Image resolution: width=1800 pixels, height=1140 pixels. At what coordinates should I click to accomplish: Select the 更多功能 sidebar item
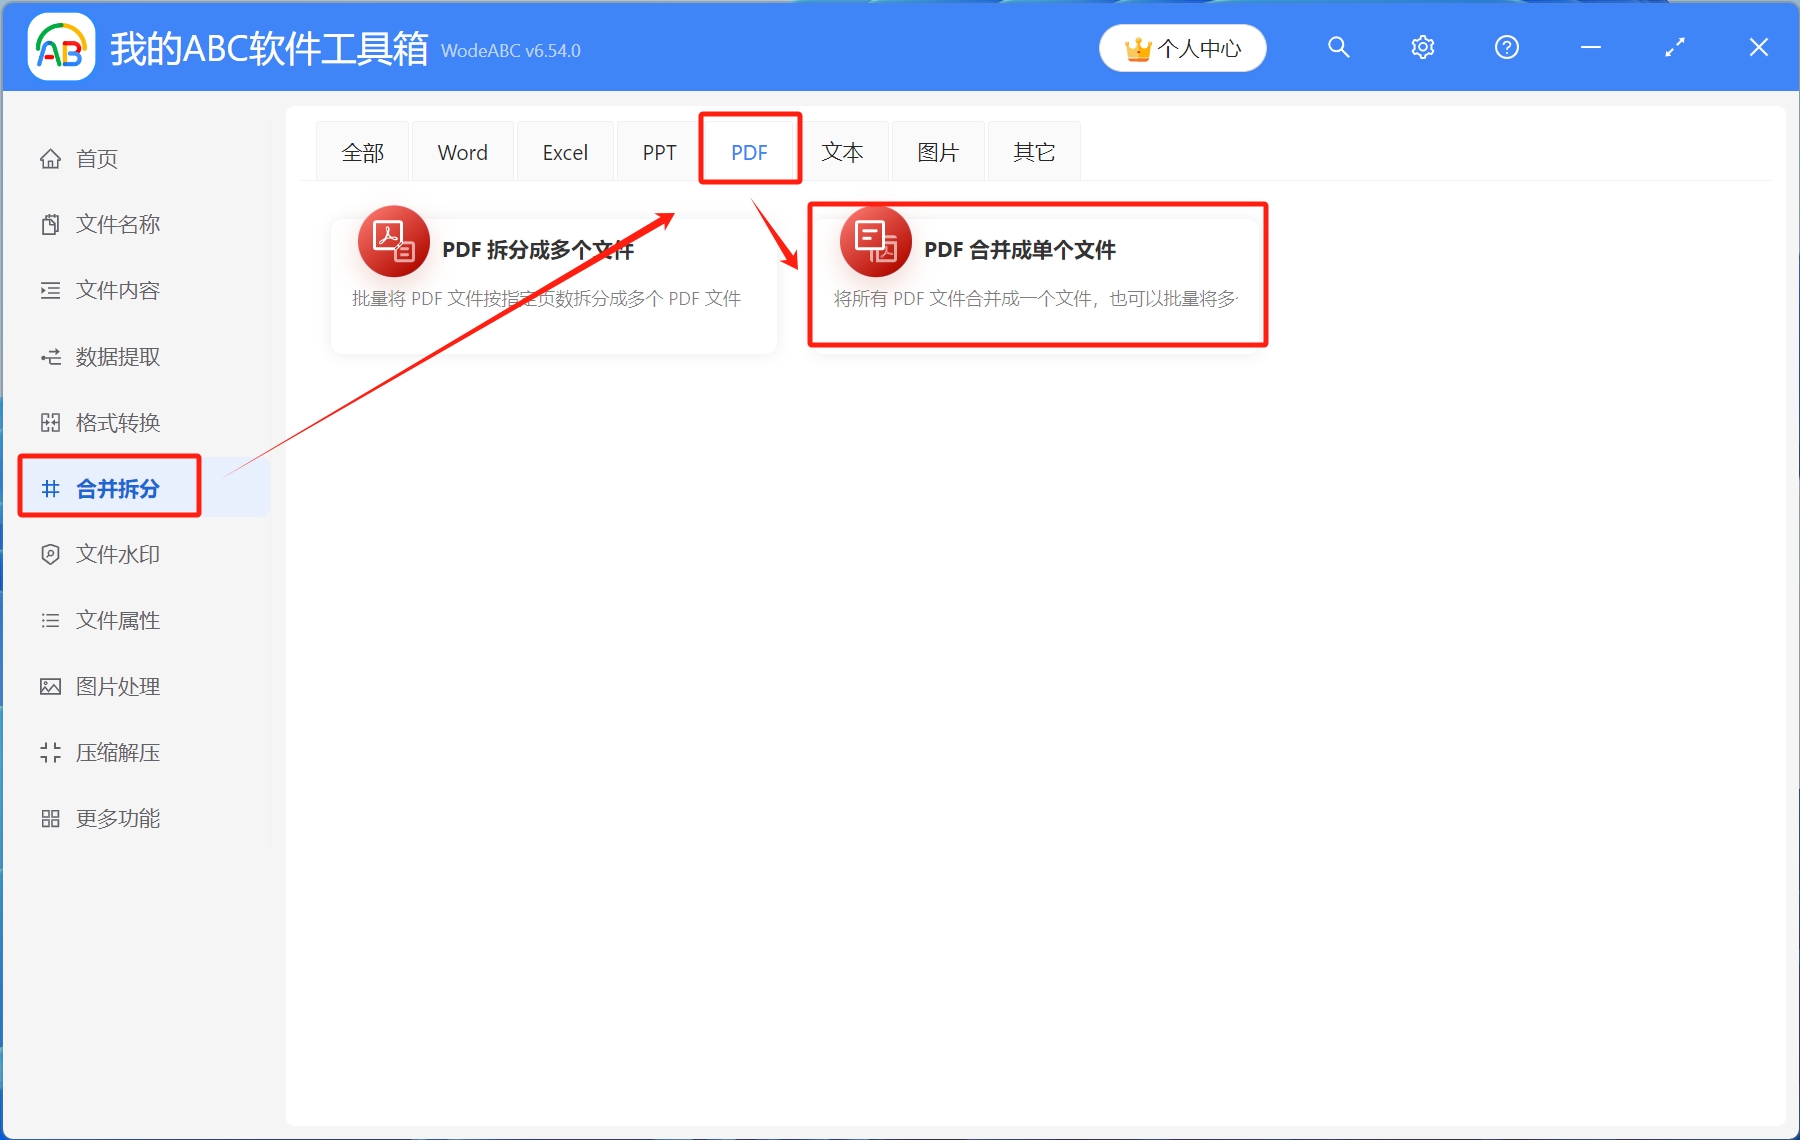[117, 818]
